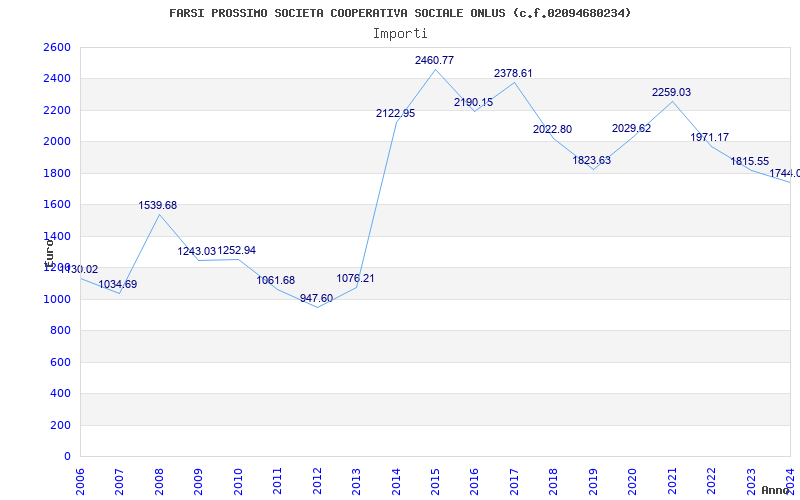Select the Importi subtitle
This screenshot has width=800, height=500.
click(x=400, y=33)
